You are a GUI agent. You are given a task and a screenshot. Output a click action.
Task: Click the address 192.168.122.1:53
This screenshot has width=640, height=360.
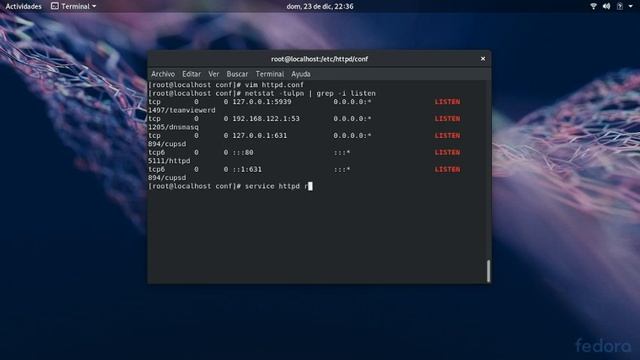(266, 119)
